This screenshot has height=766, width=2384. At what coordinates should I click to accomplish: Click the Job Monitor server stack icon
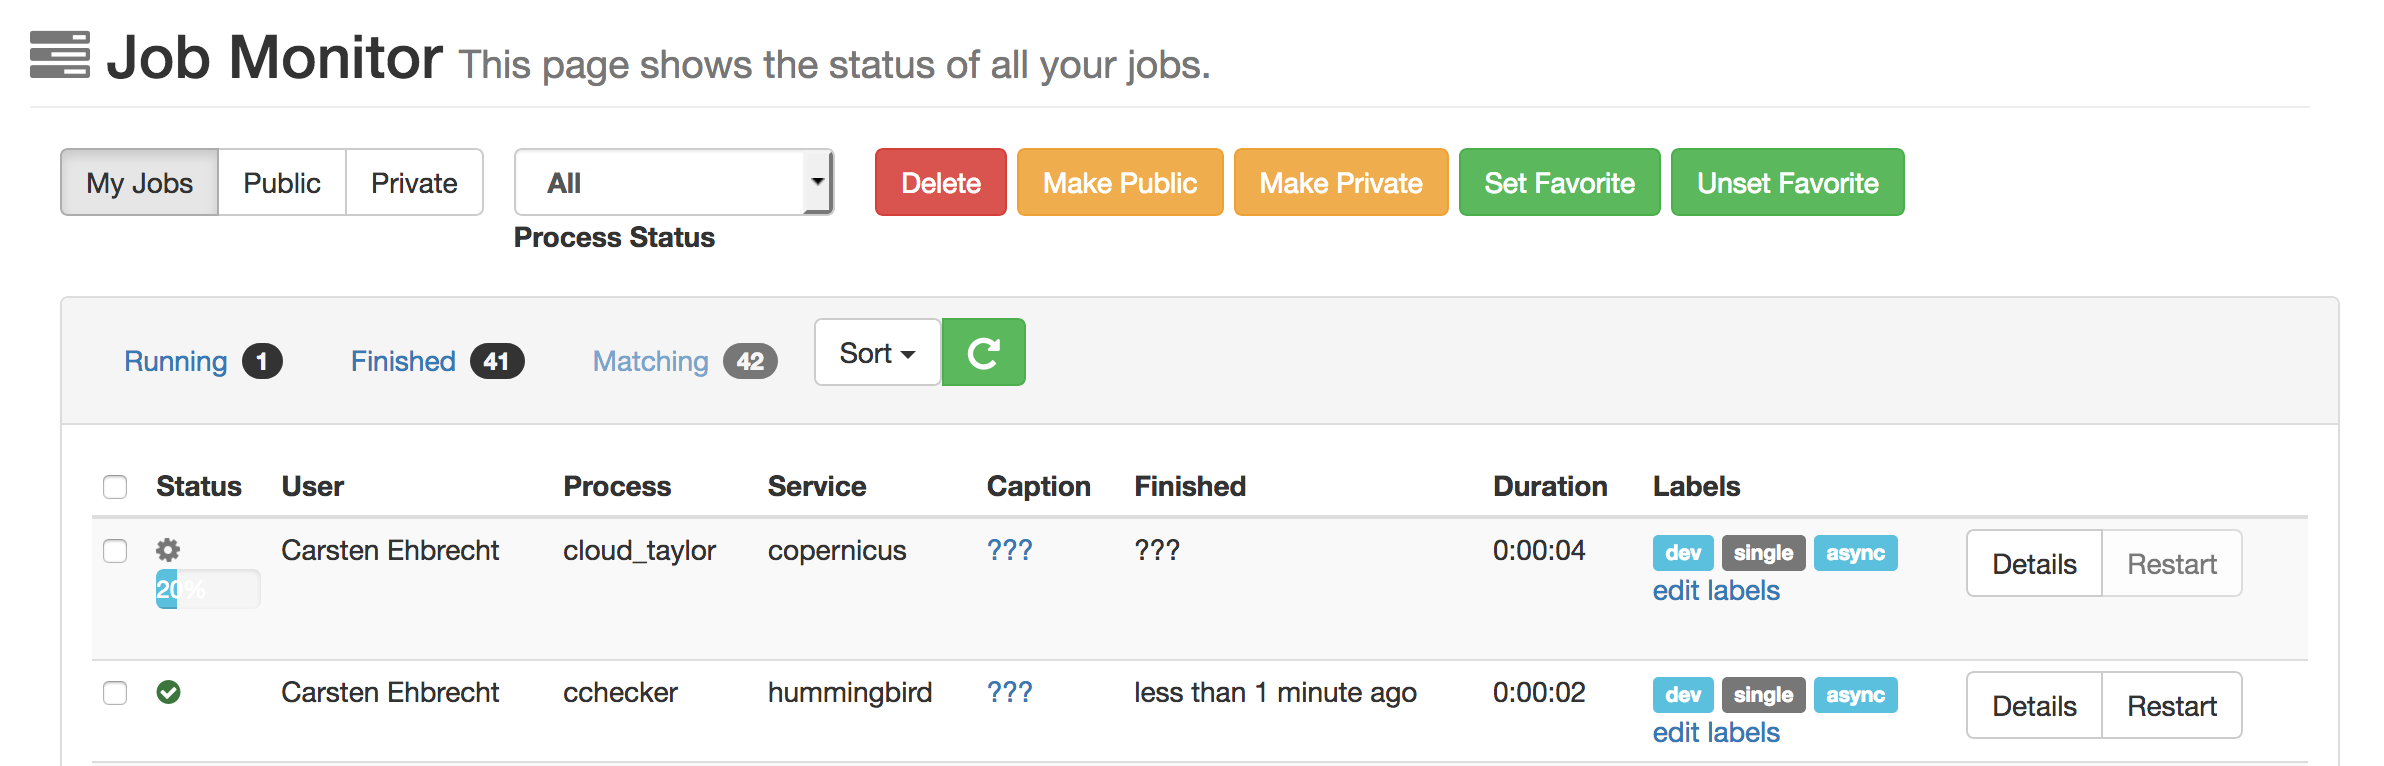point(60,54)
